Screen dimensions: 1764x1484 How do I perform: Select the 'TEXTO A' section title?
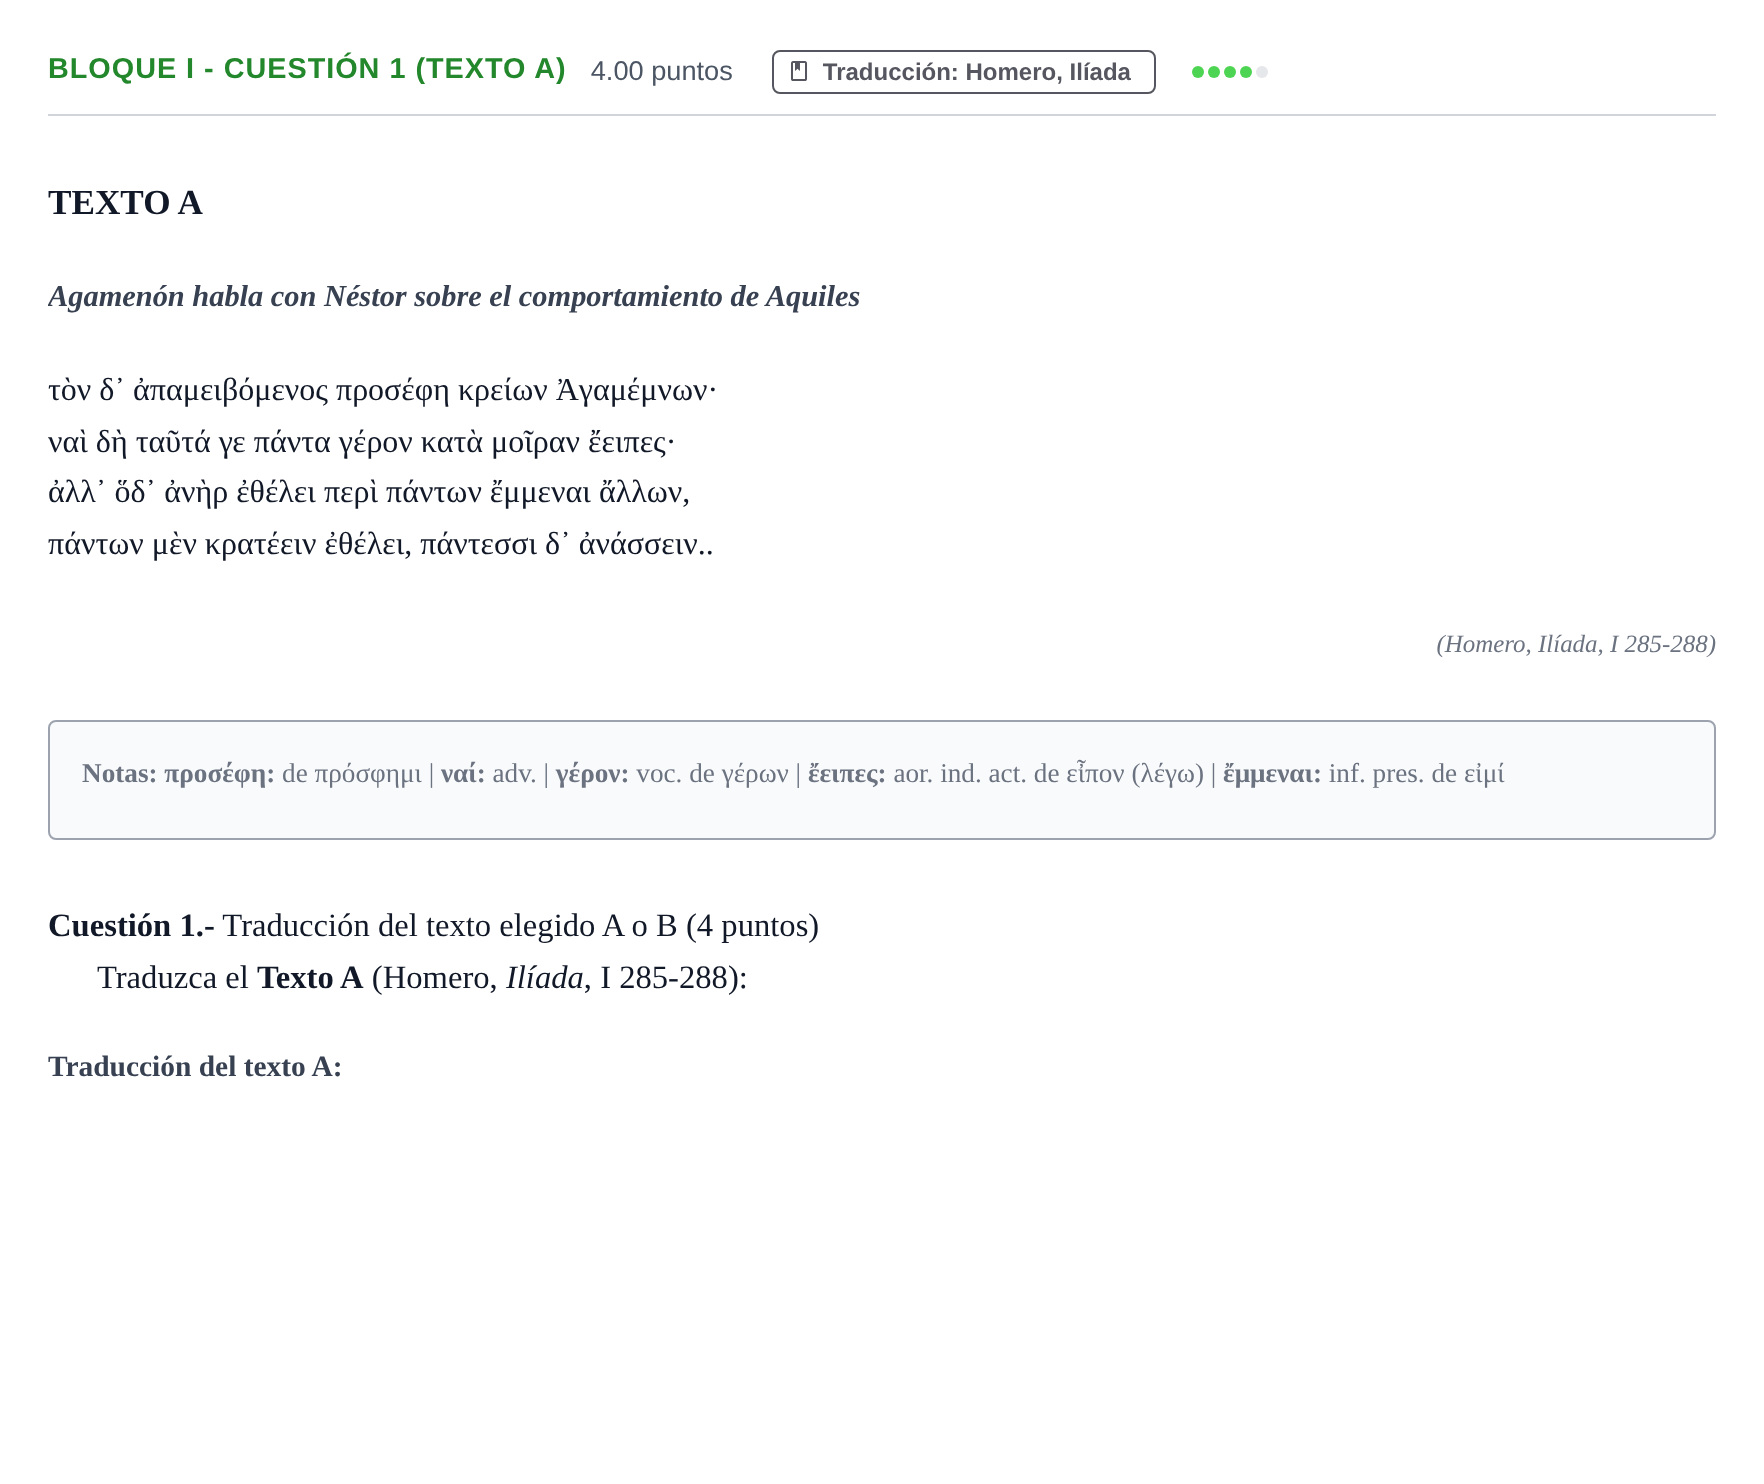coord(126,203)
